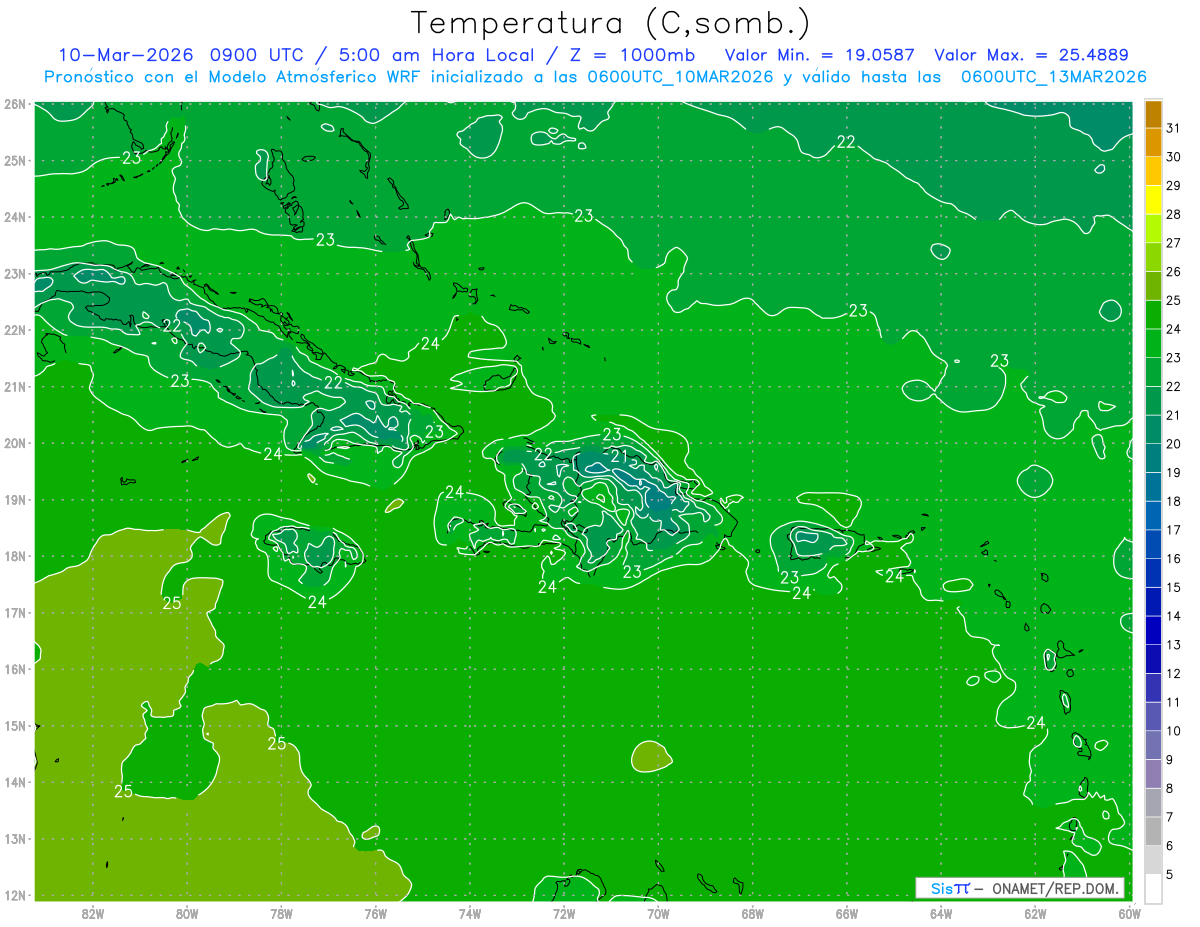Screen dimensions: 1200x927
Task: Click the "0600UTC_13MAR2026" valid-until time
Action: coord(1053,77)
